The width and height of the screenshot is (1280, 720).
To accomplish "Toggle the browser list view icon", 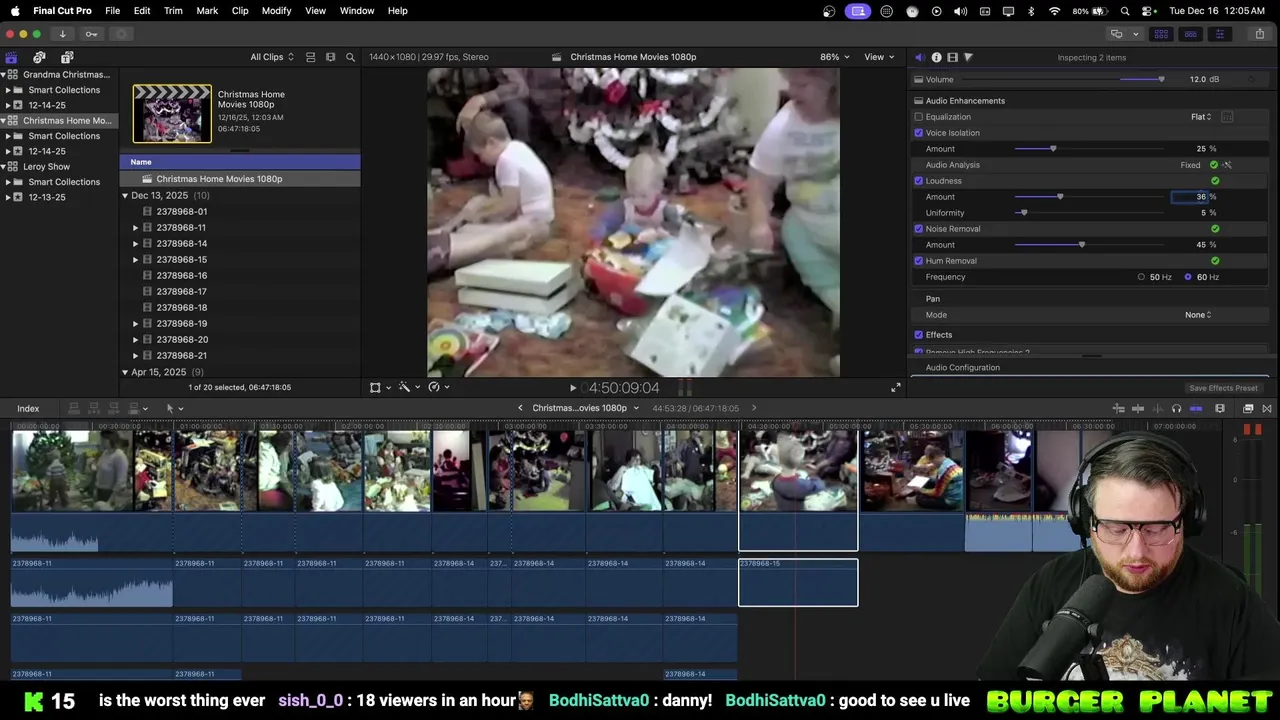I will tap(310, 57).
